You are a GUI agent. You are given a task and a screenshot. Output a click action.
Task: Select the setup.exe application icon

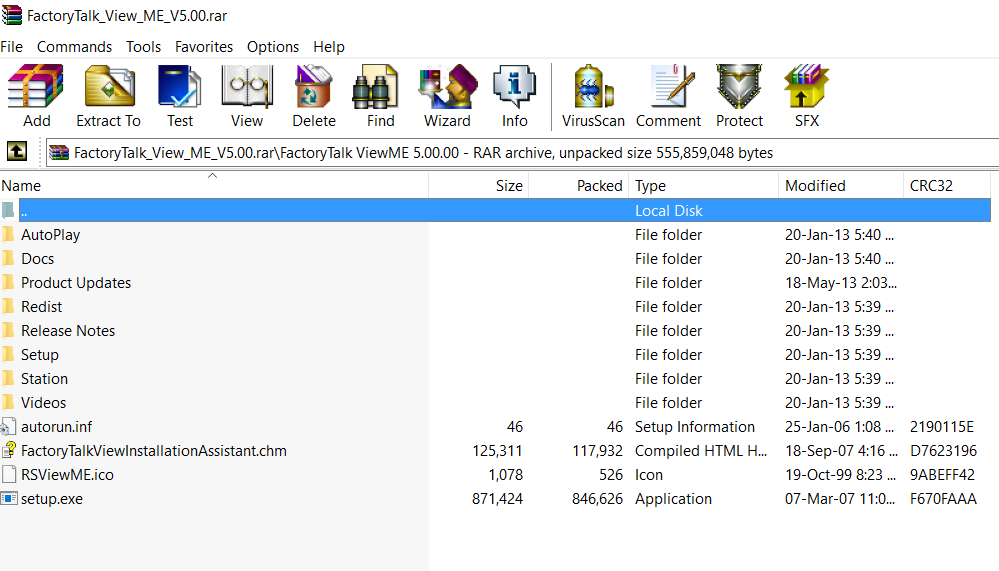pos(9,498)
